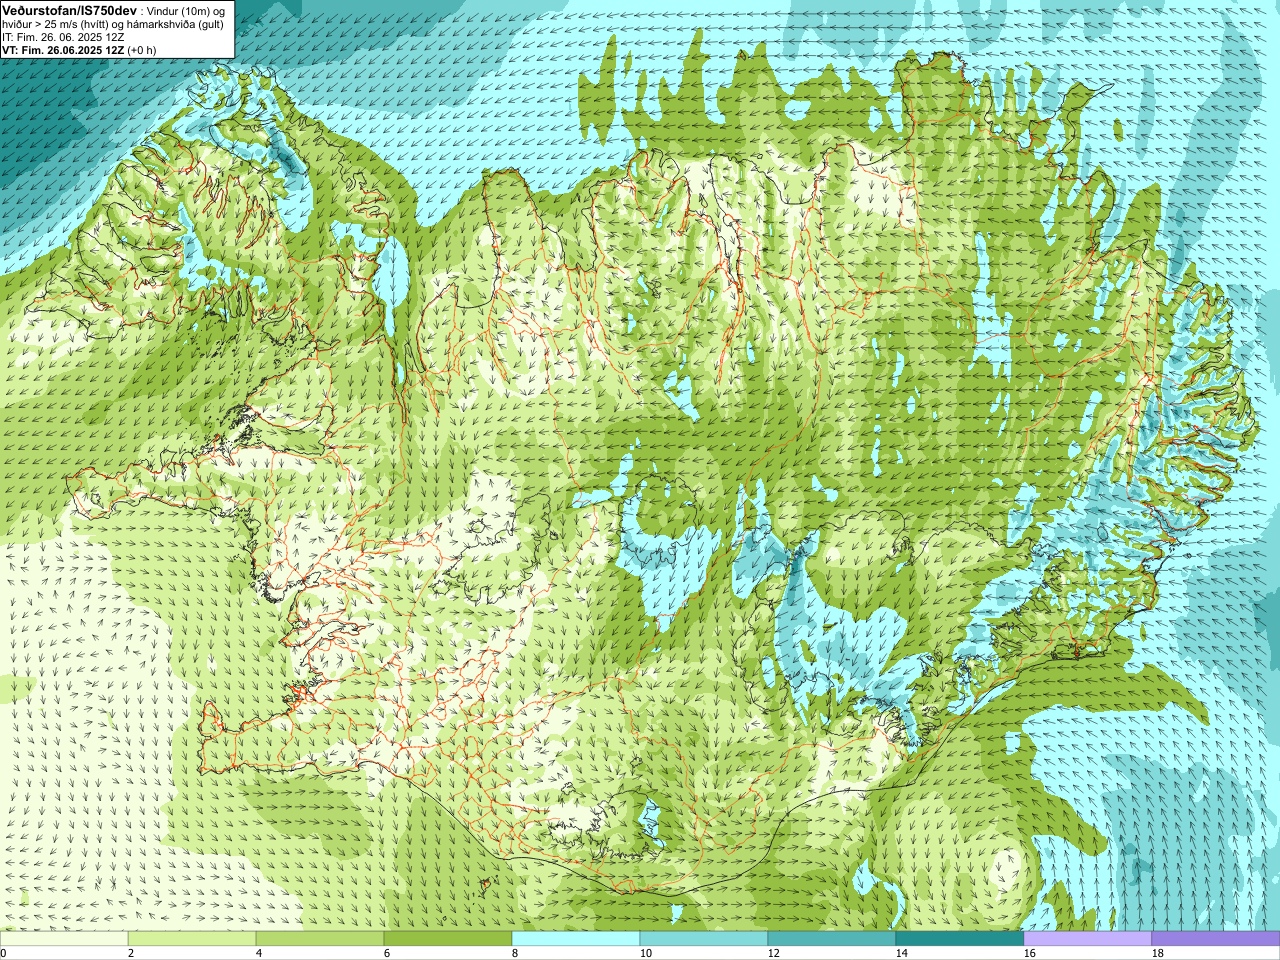This screenshot has height=960, width=1280.
Task: Click the legend scale label "0"
Action: (x=4, y=953)
